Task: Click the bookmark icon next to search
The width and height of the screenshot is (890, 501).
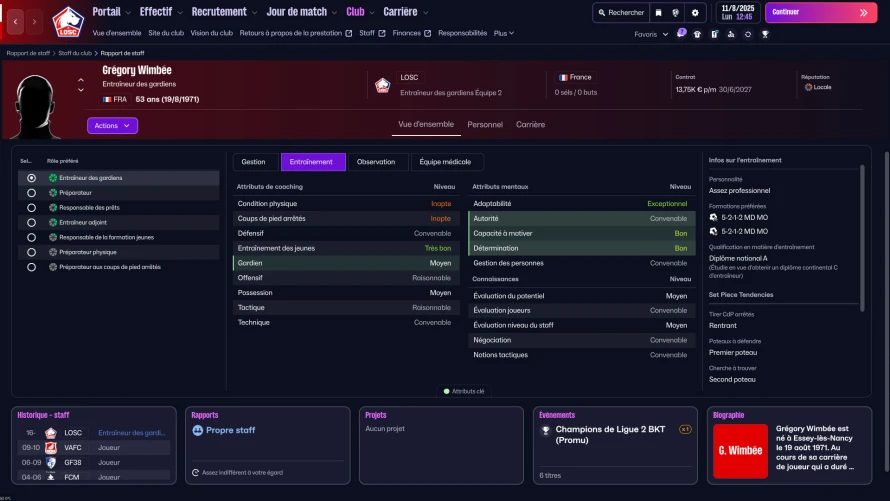Action: (658, 12)
